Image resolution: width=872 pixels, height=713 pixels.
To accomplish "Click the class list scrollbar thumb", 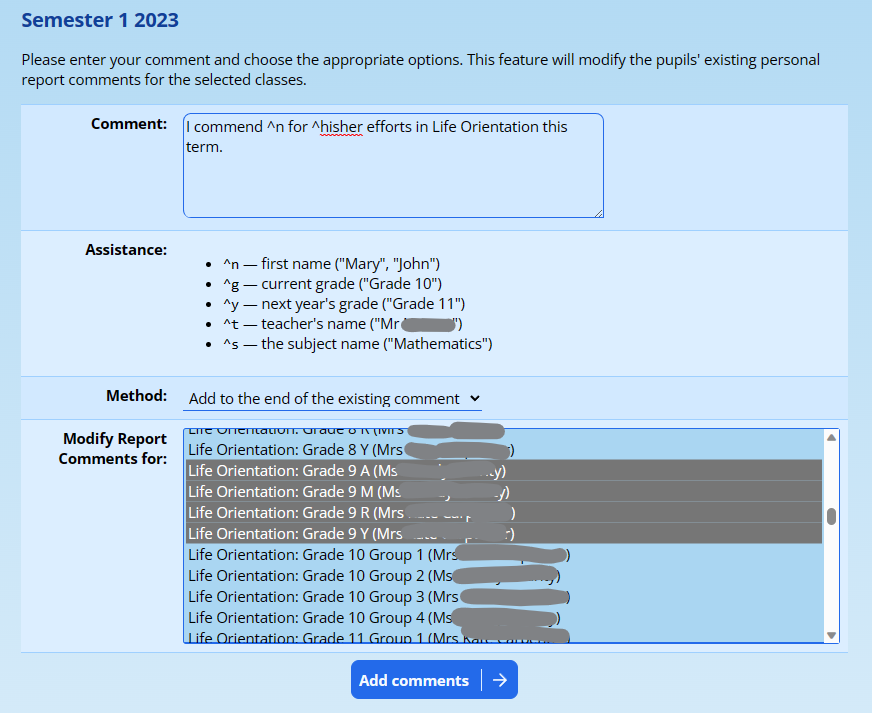I will click(831, 516).
